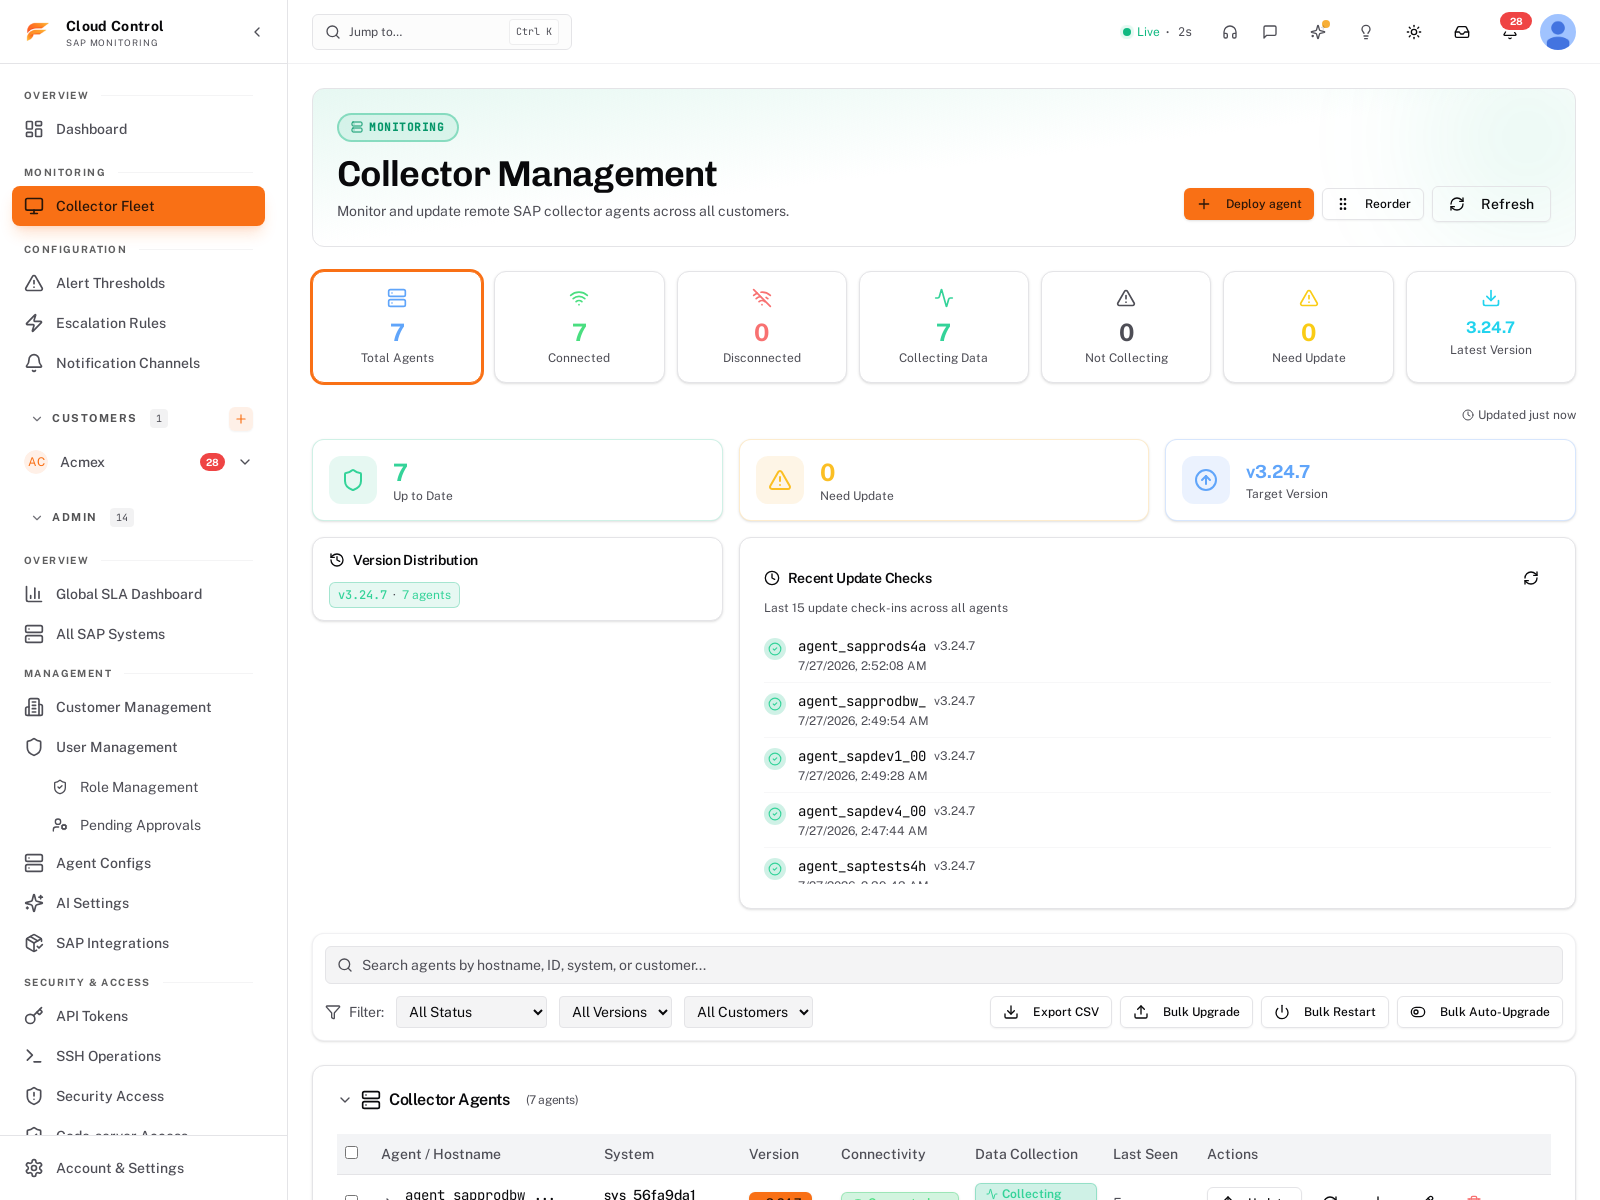Go to Escalation Rules
Screen dimensions: 1600x1200
click(x=138, y=323)
